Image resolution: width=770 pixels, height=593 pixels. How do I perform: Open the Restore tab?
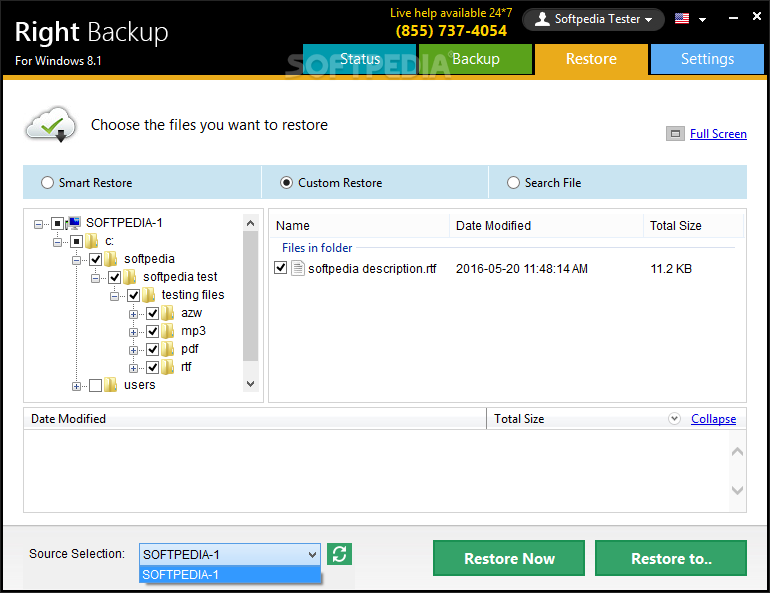tap(591, 60)
